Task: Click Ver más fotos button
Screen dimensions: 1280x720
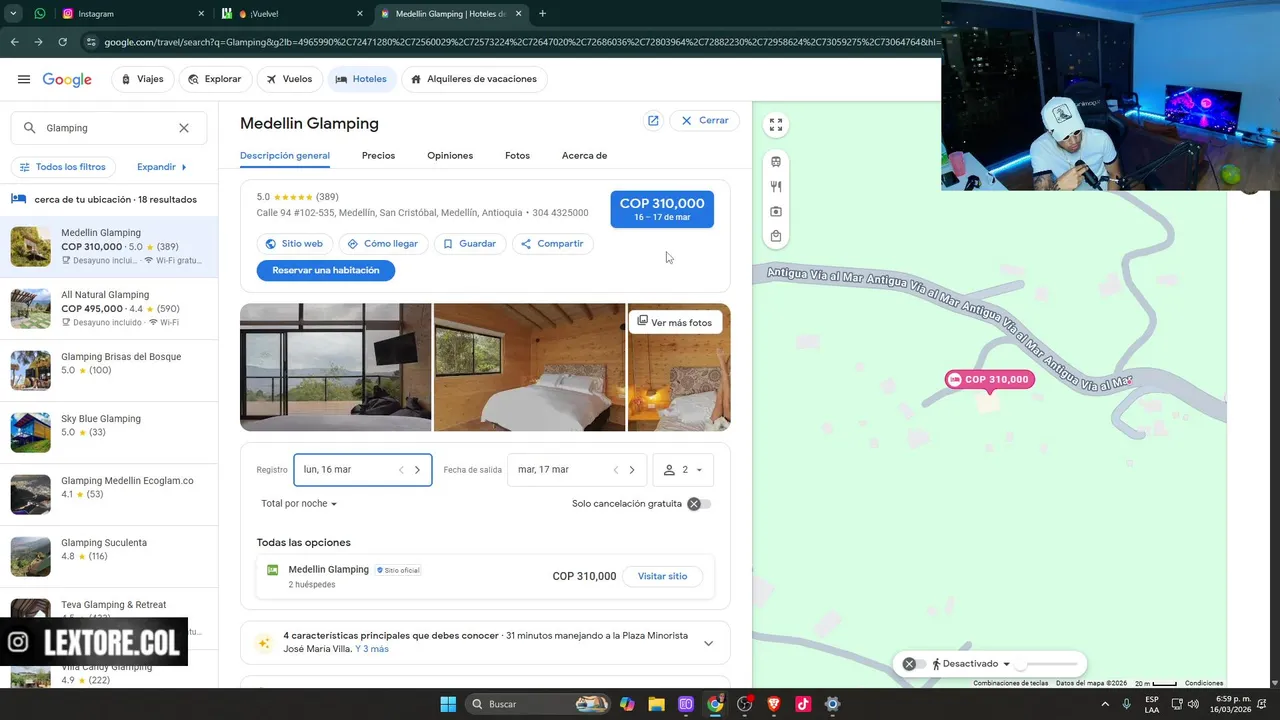Action: tap(675, 322)
